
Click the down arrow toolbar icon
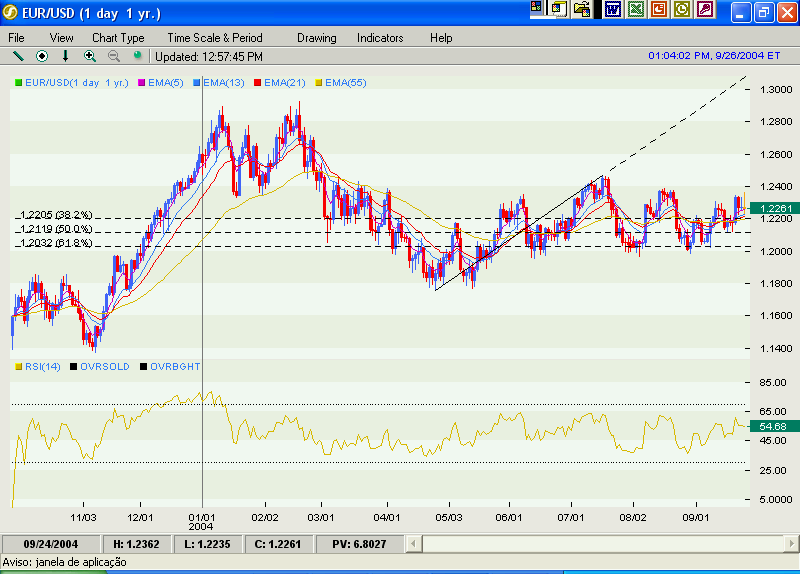[66, 56]
